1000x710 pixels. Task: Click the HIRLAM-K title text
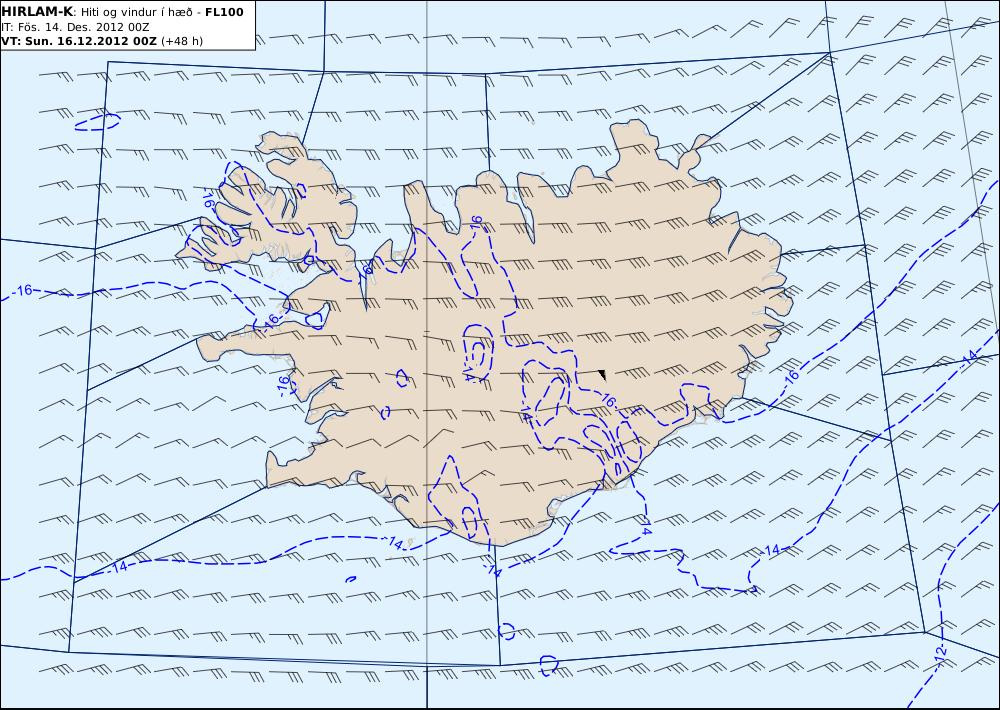click(38, 12)
